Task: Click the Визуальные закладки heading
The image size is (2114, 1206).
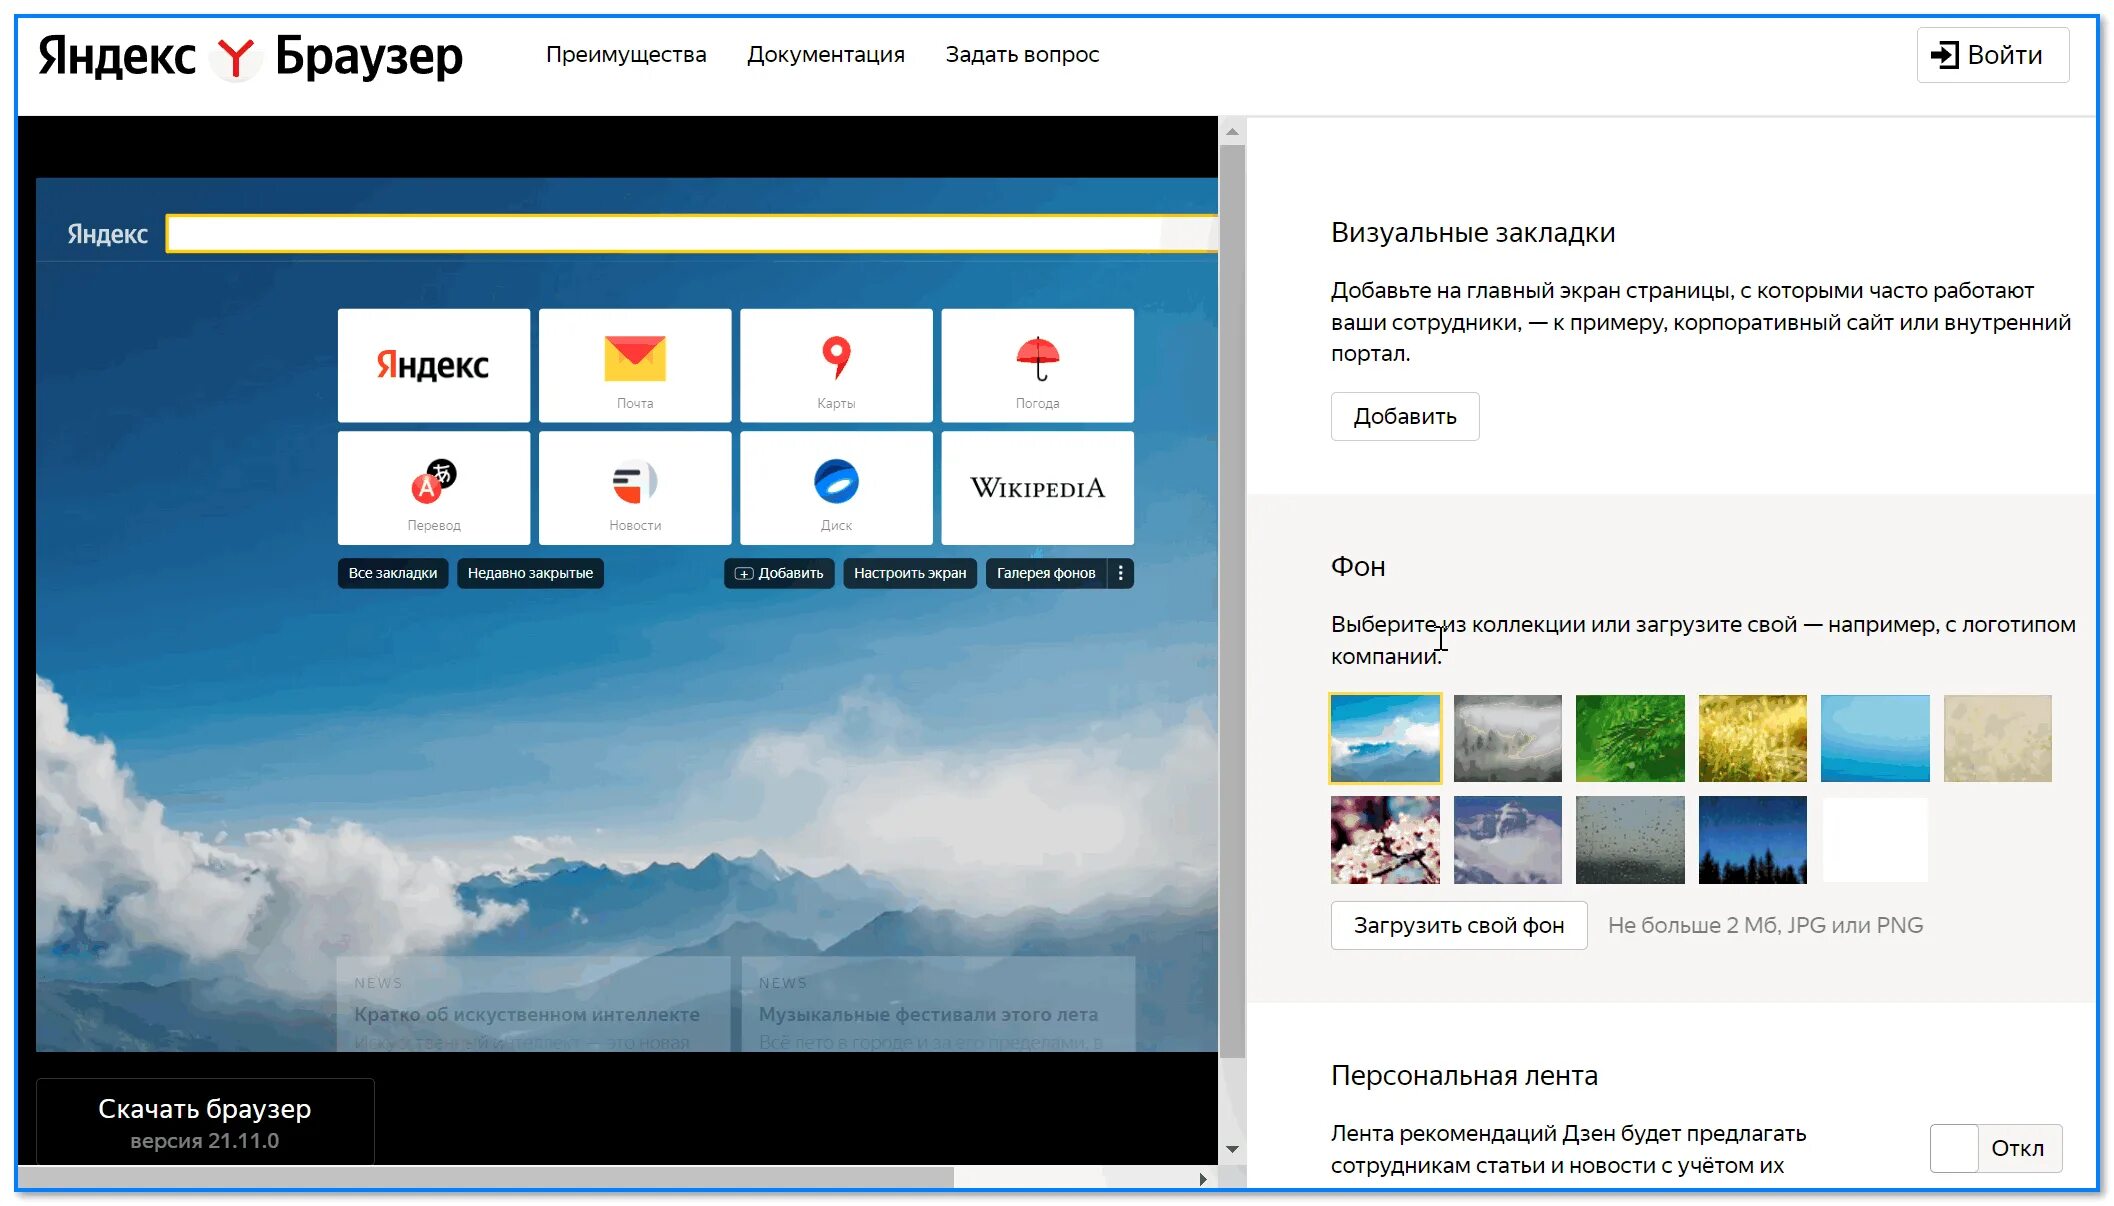Action: point(1473,233)
